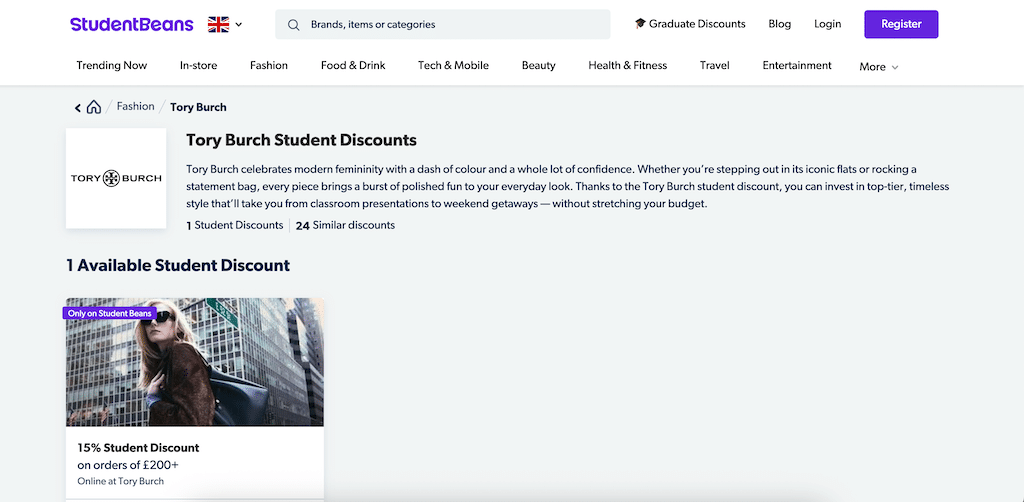
Task: Click the home icon in breadcrumb
Action: (x=94, y=107)
